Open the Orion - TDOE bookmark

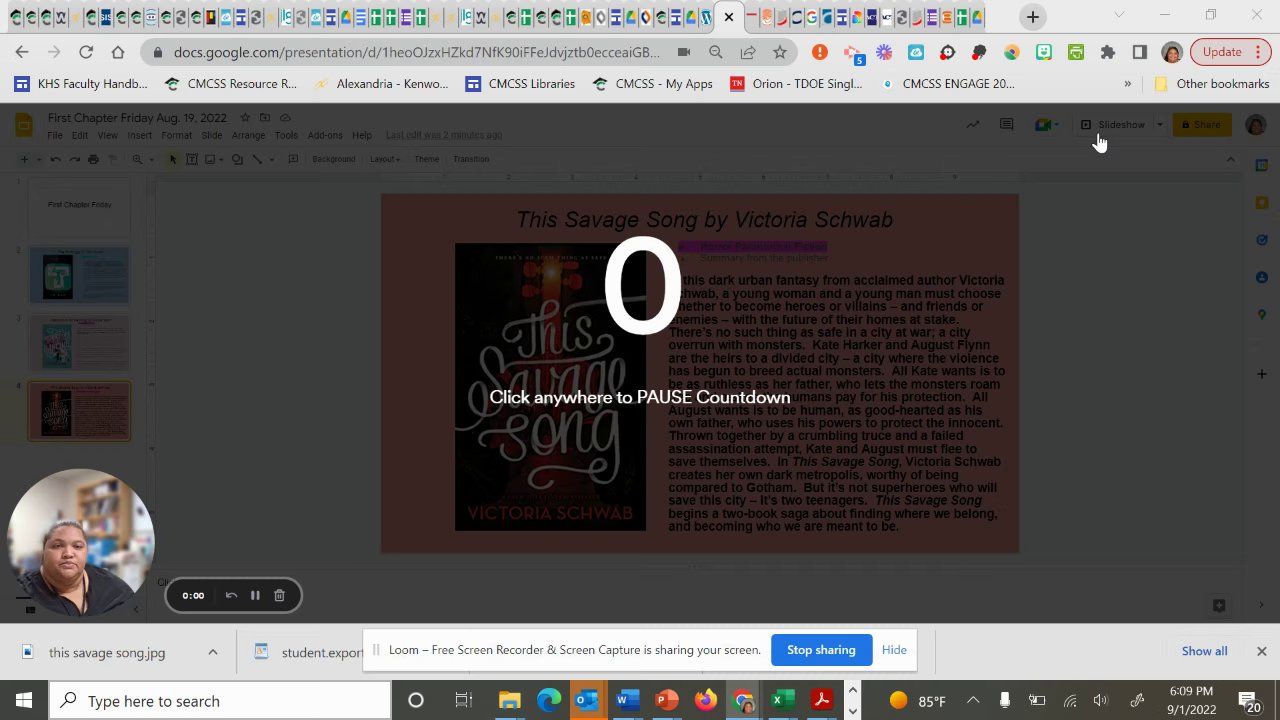(x=795, y=84)
